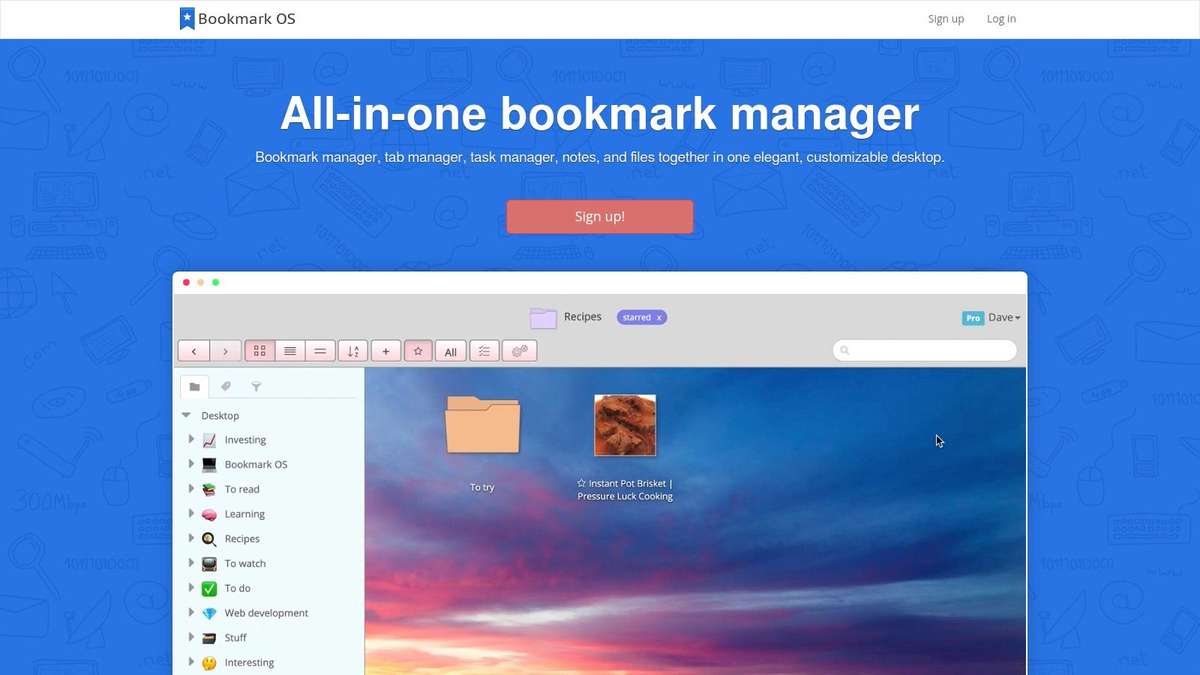The width and height of the screenshot is (1200, 675).
Task: Select the compact list view icon
Action: [x=320, y=350]
